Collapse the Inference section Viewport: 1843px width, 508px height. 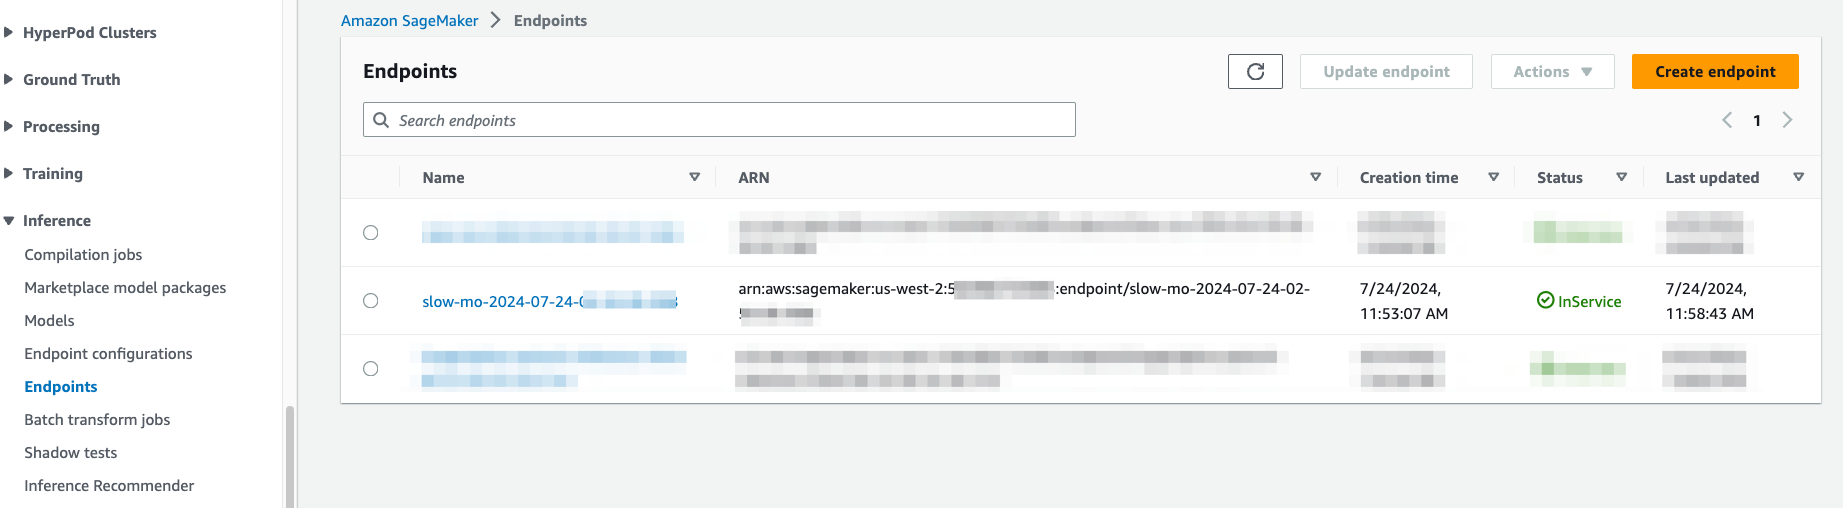click(9, 220)
